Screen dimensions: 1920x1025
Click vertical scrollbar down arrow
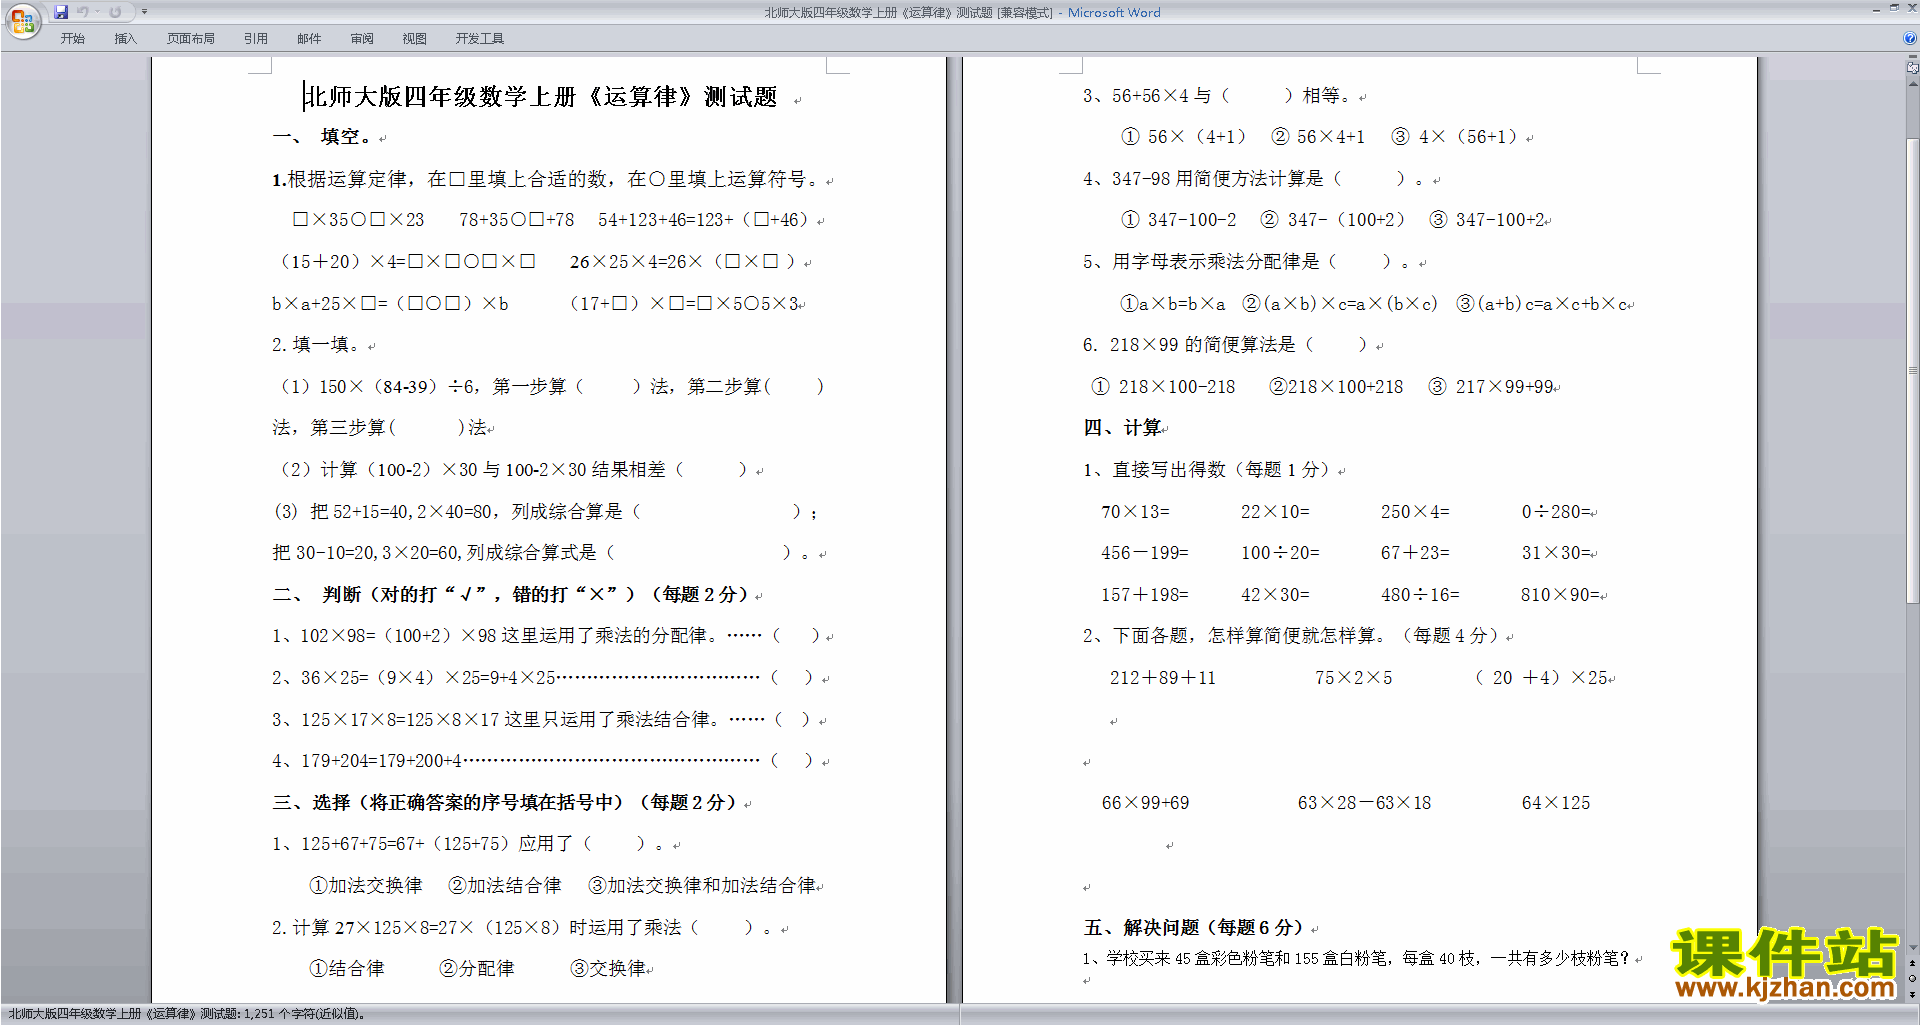click(x=1913, y=948)
